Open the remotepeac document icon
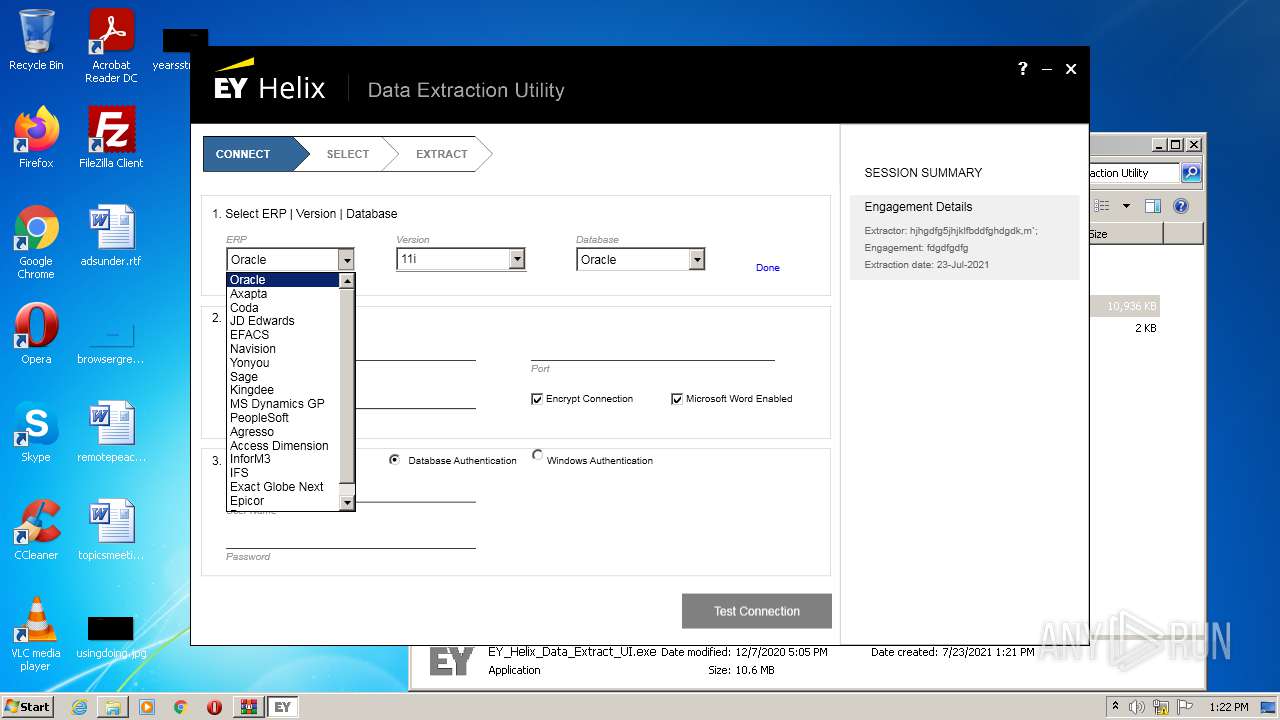The width and height of the screenshot is (1280, 720). coord(111,432)
